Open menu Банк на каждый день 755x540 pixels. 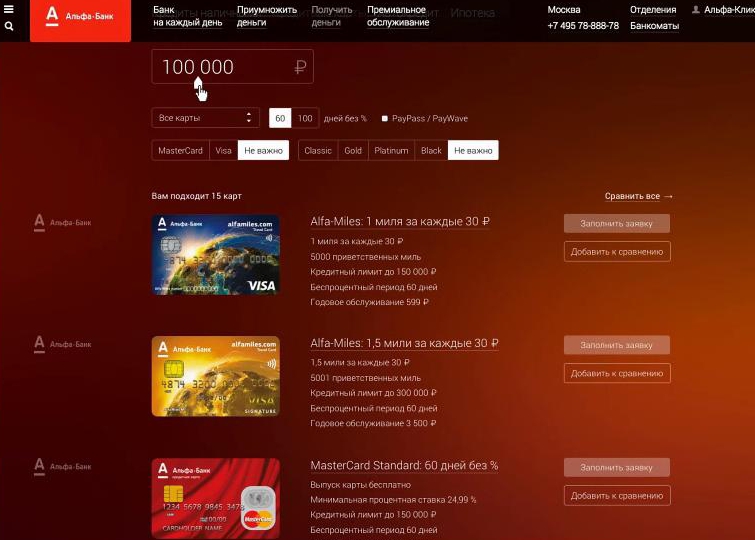click(x=187, y=16)
